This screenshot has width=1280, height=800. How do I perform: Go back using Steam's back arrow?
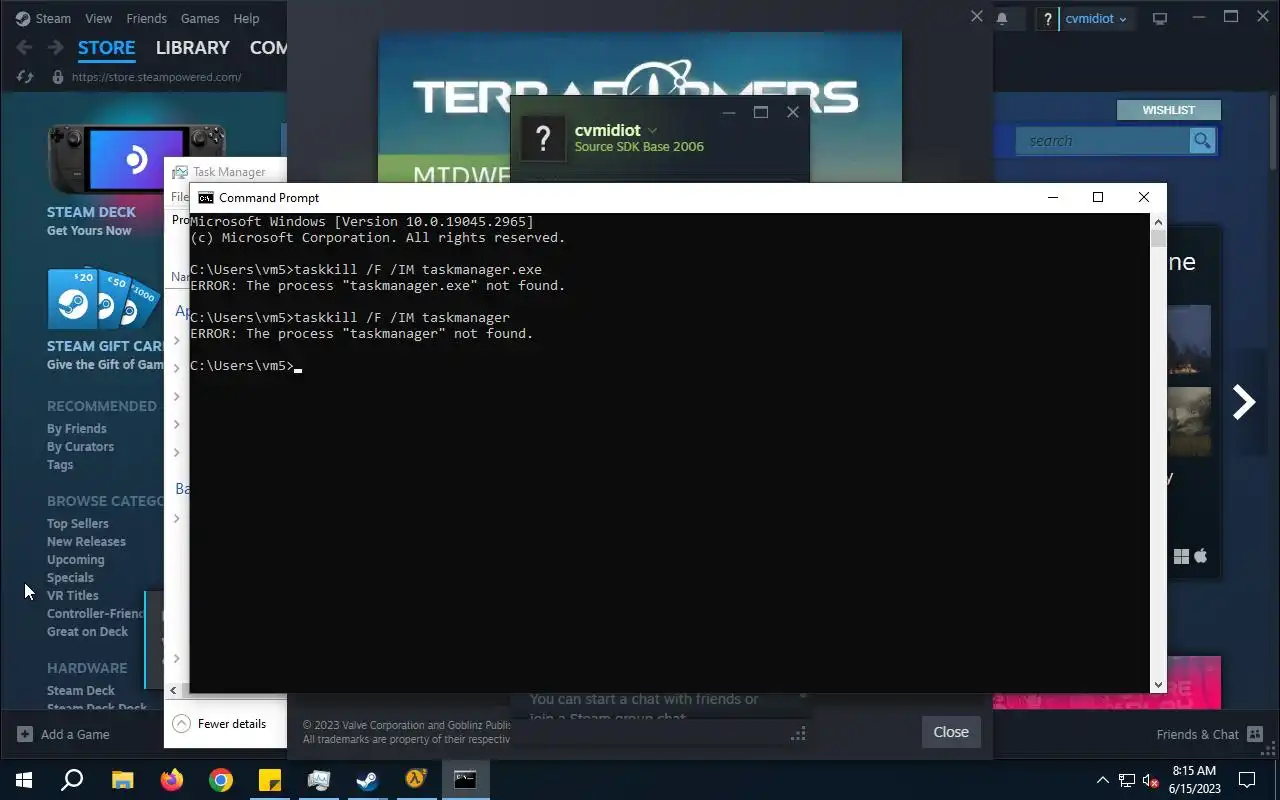coord(25,47)
